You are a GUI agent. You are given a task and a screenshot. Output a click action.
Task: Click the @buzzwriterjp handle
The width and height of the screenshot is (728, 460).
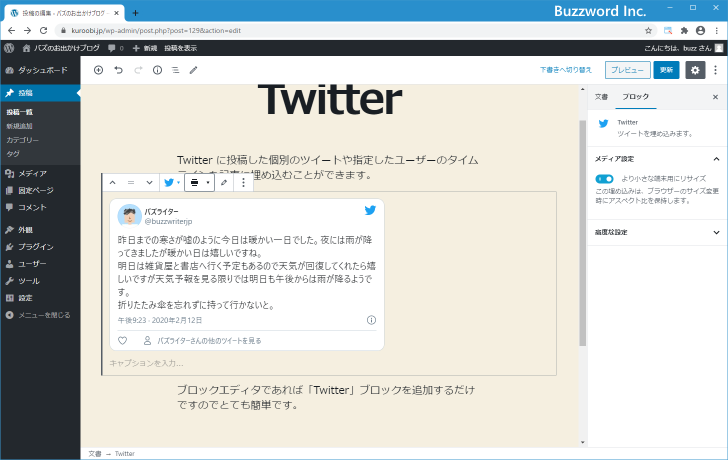coord(169,221)
